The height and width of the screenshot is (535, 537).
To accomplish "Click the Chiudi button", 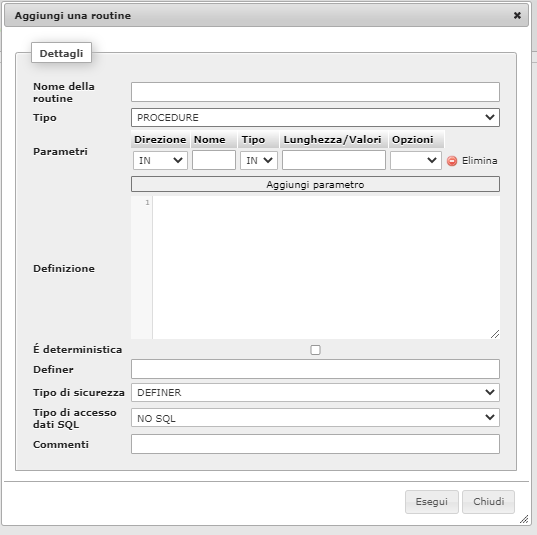I will pos(488,502).
